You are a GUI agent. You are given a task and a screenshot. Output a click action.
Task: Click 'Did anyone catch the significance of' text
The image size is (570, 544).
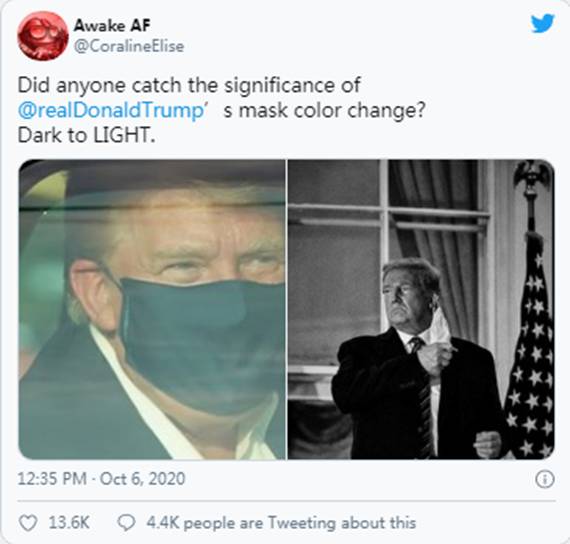tap(189, 85)
